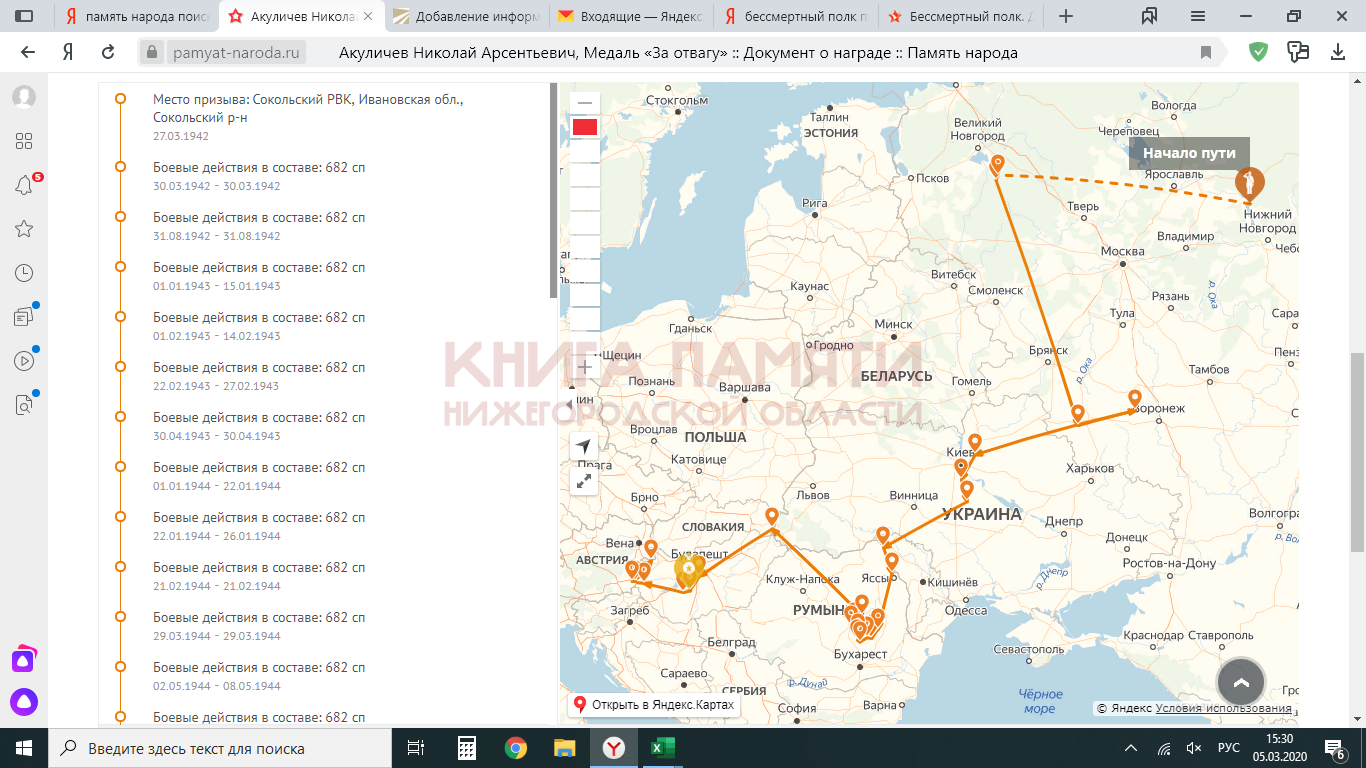This screenshot has height=768, width=1366.
Task: Open the notifications bell in sidebar
Action: point(24,185)
